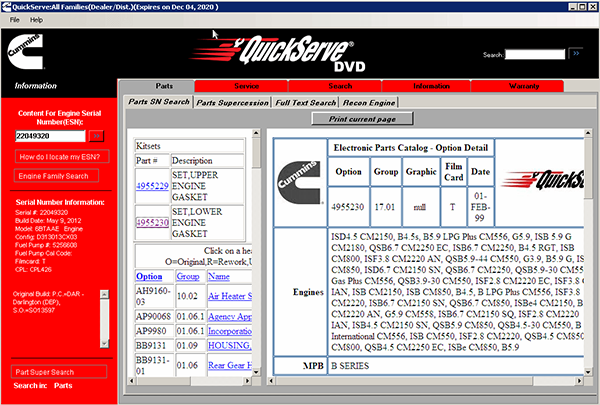The image size is (600, 405).
Task: Click the Cummins logo in the header
Action: pyautogui.click(x=25, y=51)
